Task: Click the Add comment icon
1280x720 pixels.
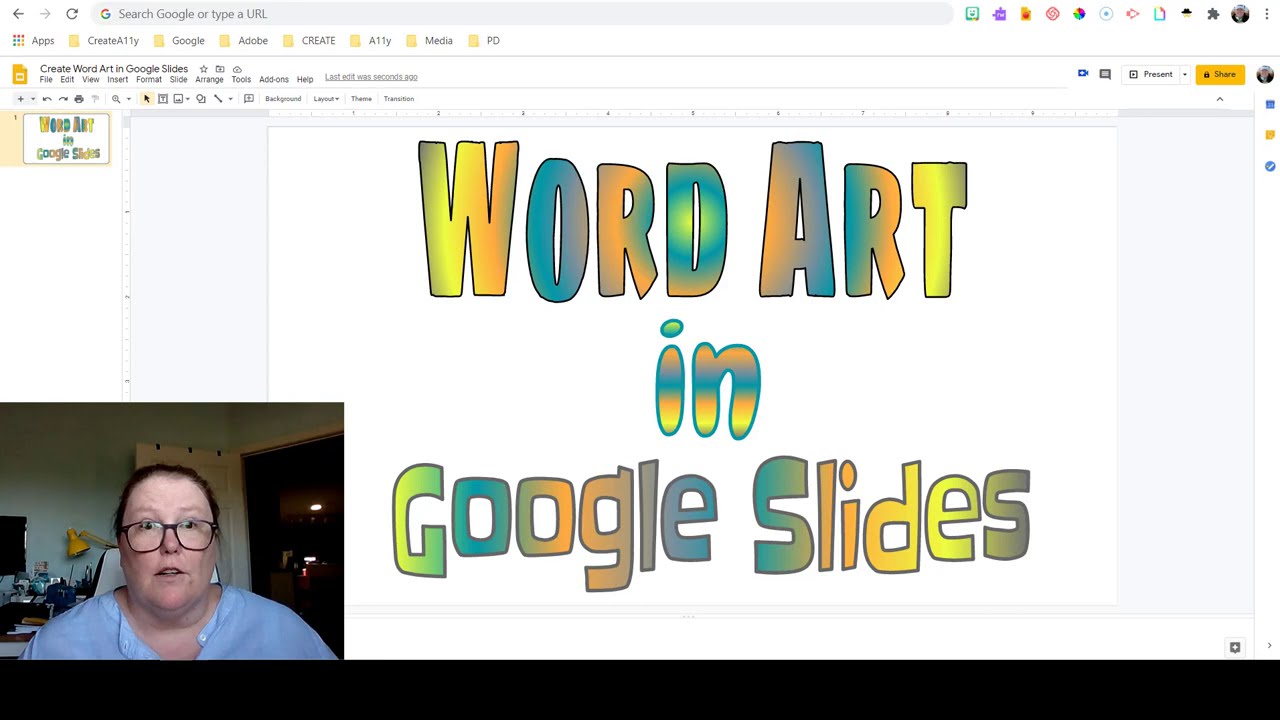Action: tap(249, 99)
